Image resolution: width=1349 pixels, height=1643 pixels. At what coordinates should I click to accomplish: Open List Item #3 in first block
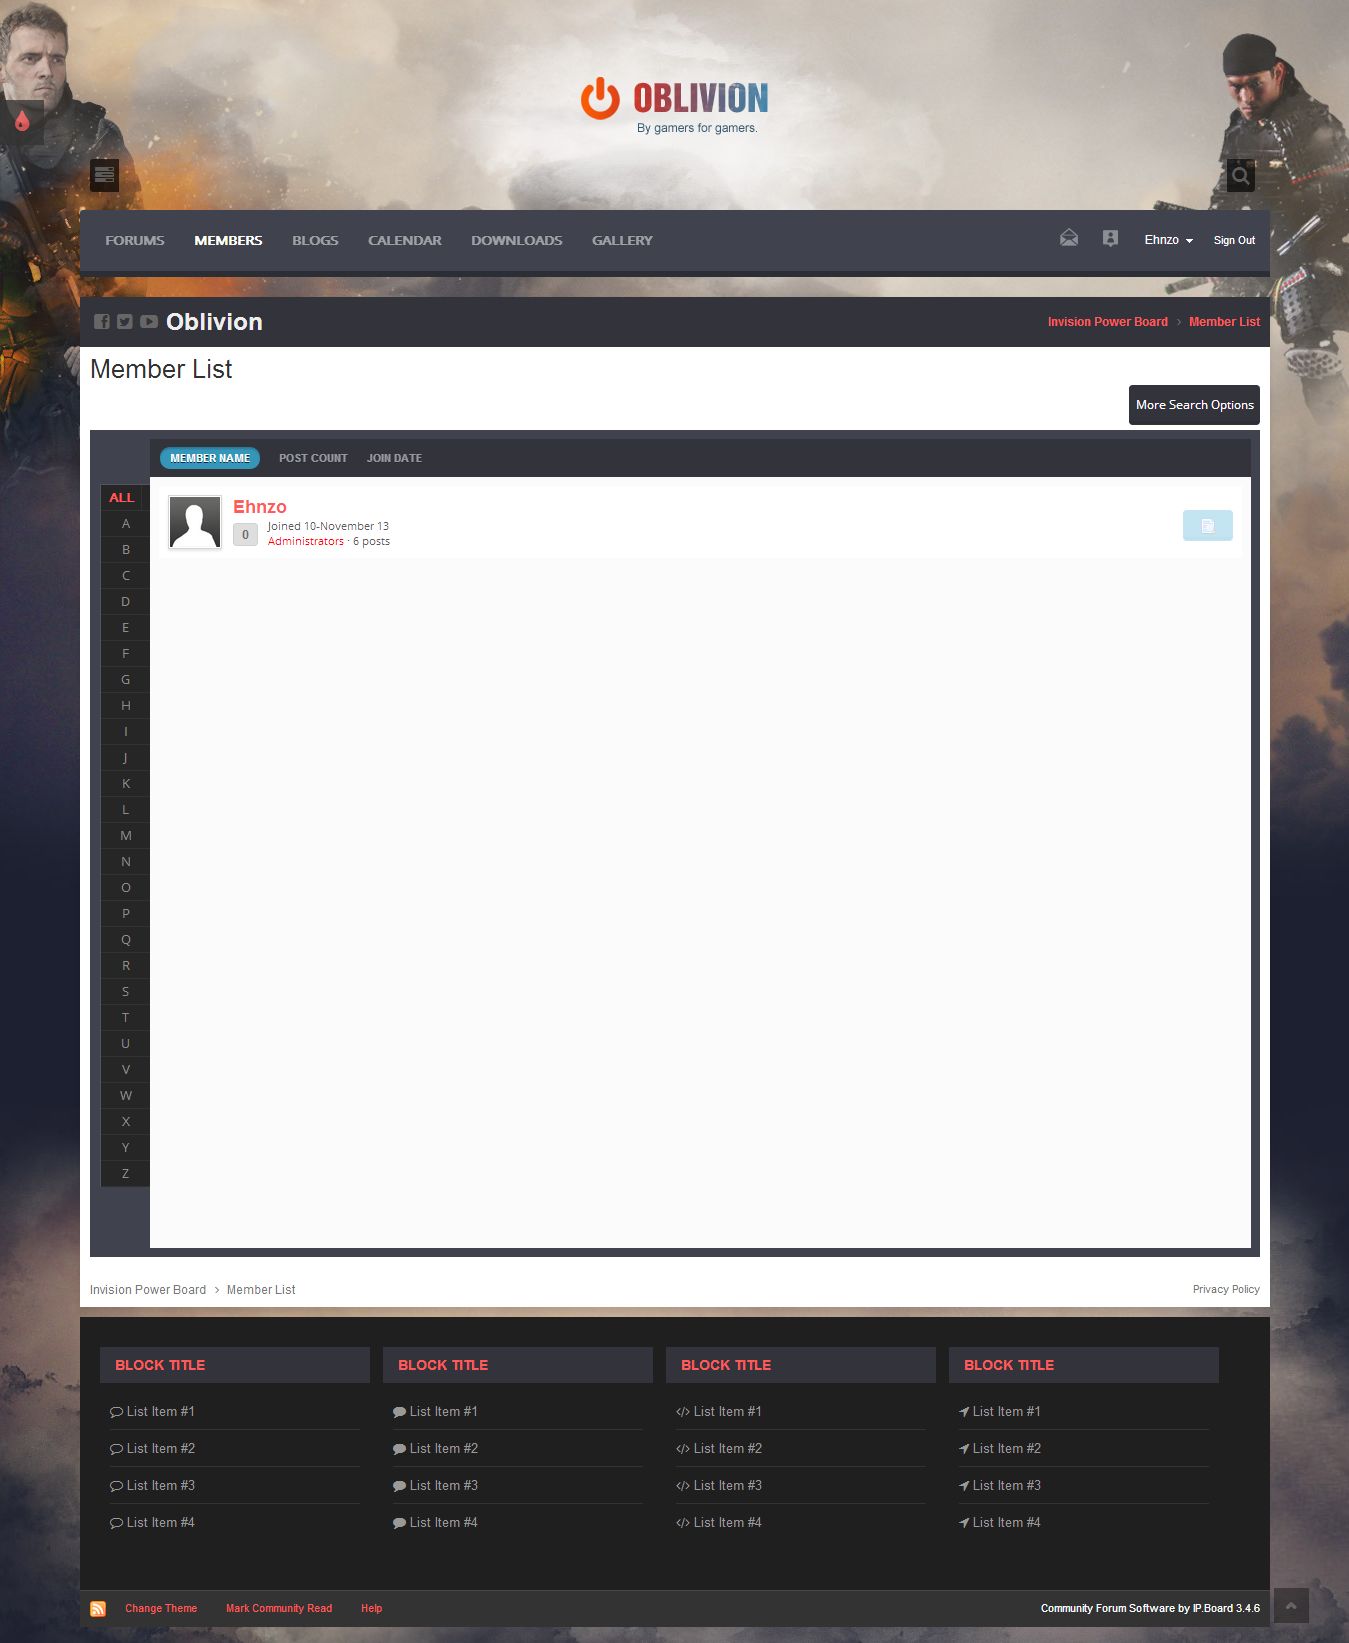(160, 1486)
